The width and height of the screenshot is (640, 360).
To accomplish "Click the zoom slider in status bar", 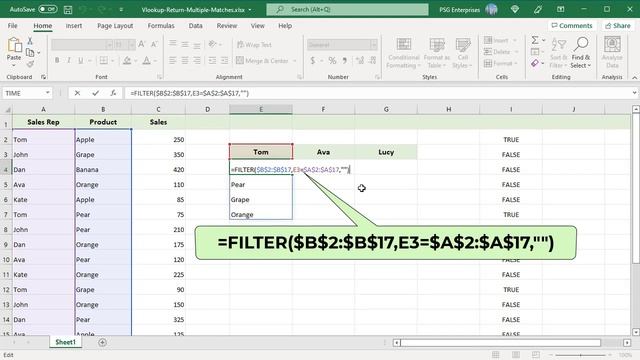I will click(x=580, y=355).
